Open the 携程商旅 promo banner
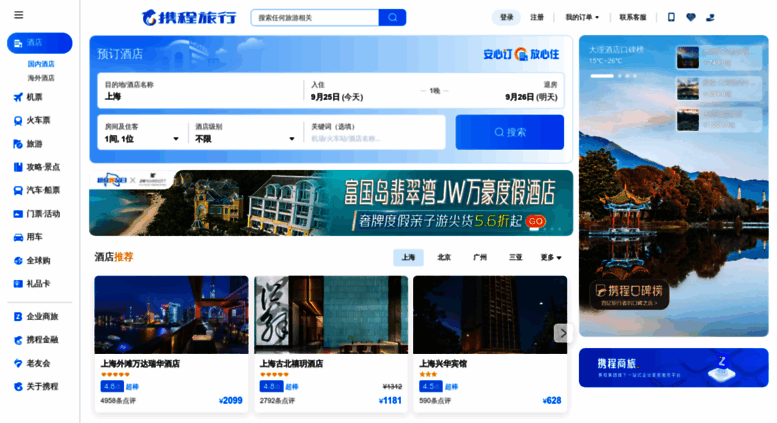 [x=673, y=368]
